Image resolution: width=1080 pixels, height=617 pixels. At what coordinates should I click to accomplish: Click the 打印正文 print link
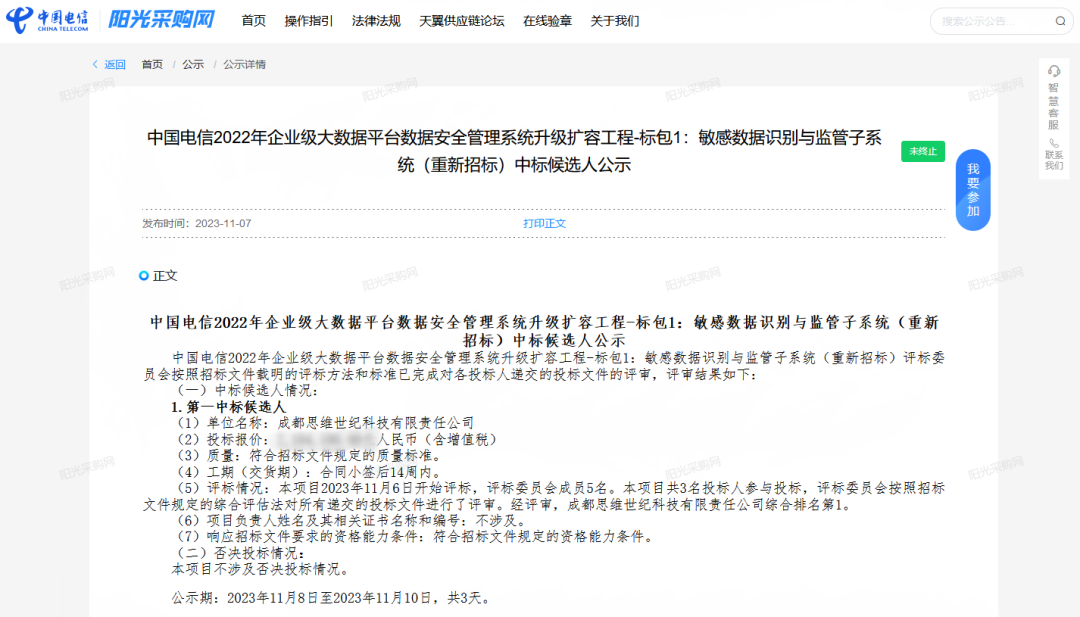(544, 223)
